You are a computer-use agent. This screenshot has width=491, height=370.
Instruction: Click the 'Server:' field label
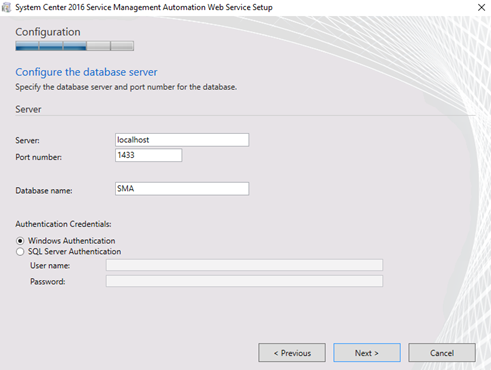point(27,140)
